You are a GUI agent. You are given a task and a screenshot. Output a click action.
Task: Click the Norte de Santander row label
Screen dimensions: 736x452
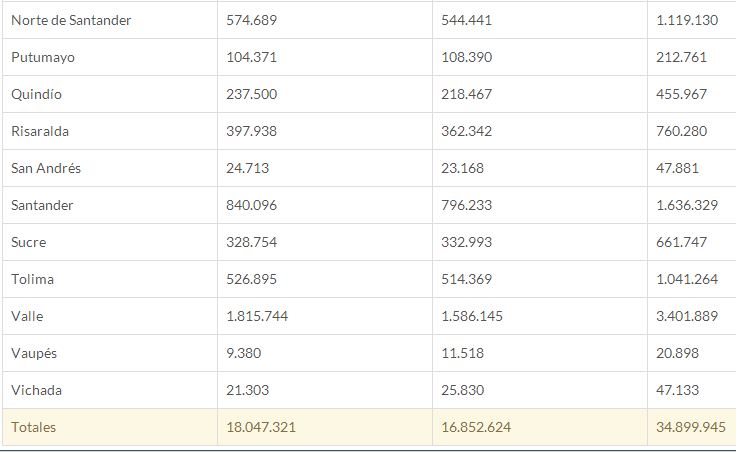pyautogui.click(x=71, y=20)
